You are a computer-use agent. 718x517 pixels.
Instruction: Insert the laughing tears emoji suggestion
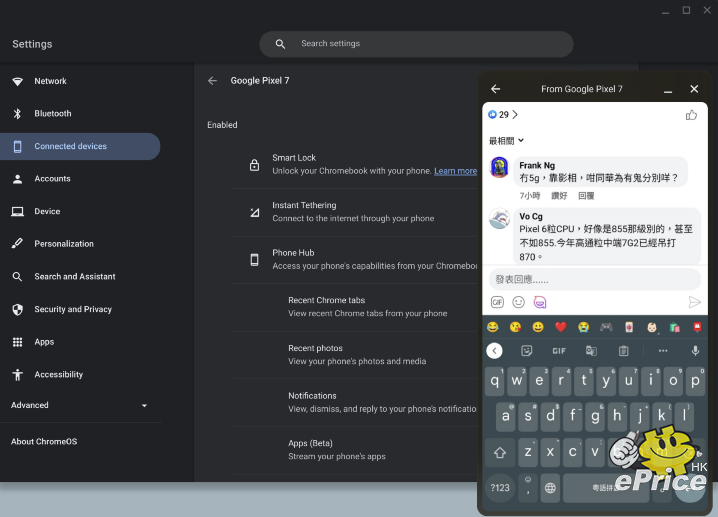pos(493,327)
